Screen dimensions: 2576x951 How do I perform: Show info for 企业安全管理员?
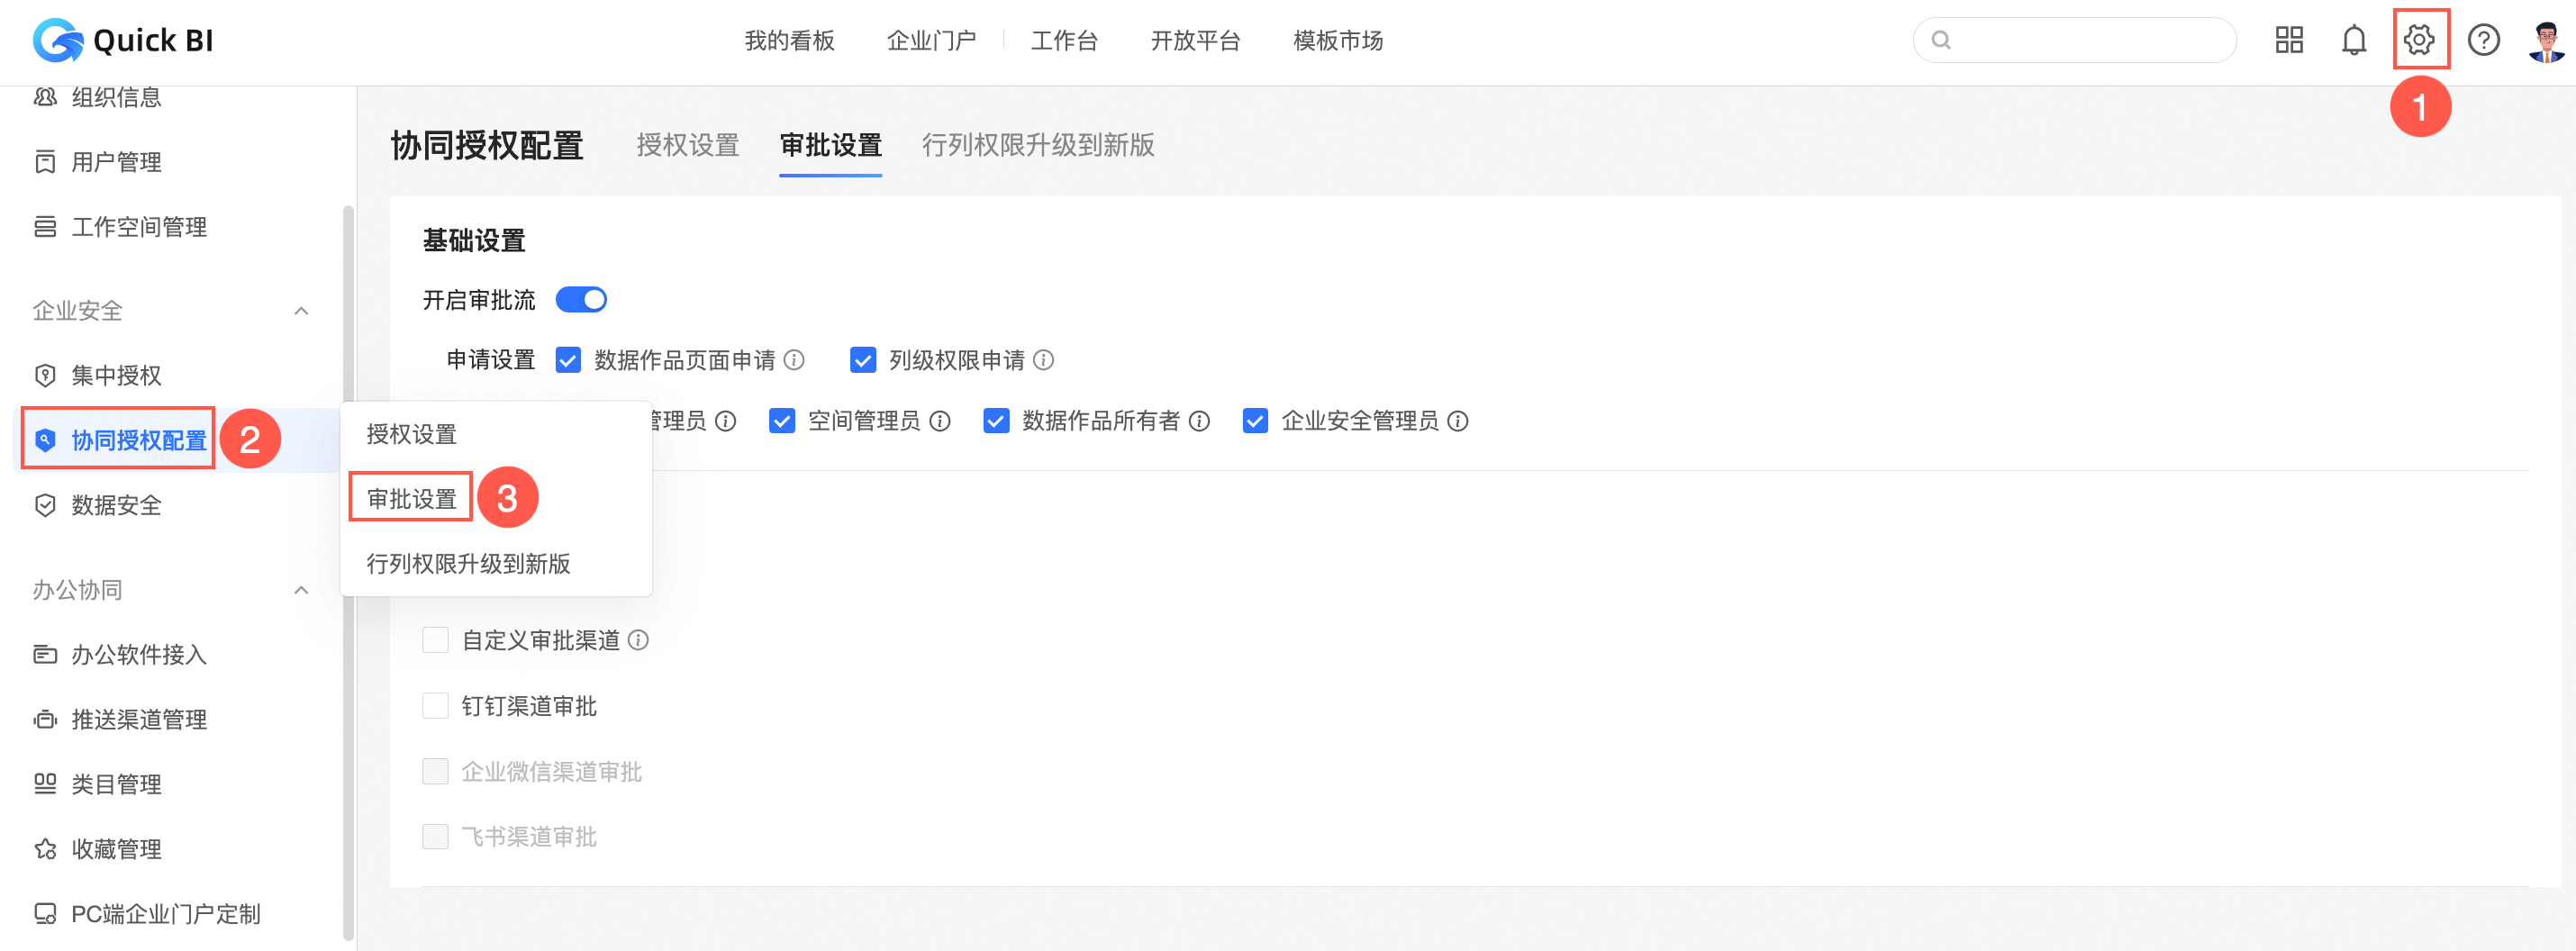coord(1458,421)
